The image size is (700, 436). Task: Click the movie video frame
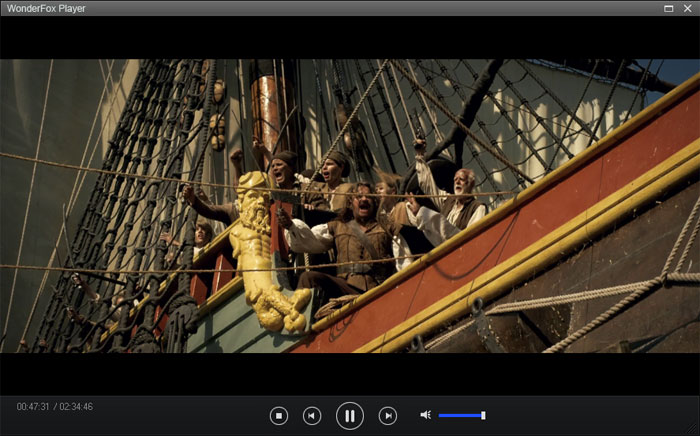pyautogui.click(x=350, y=206)
